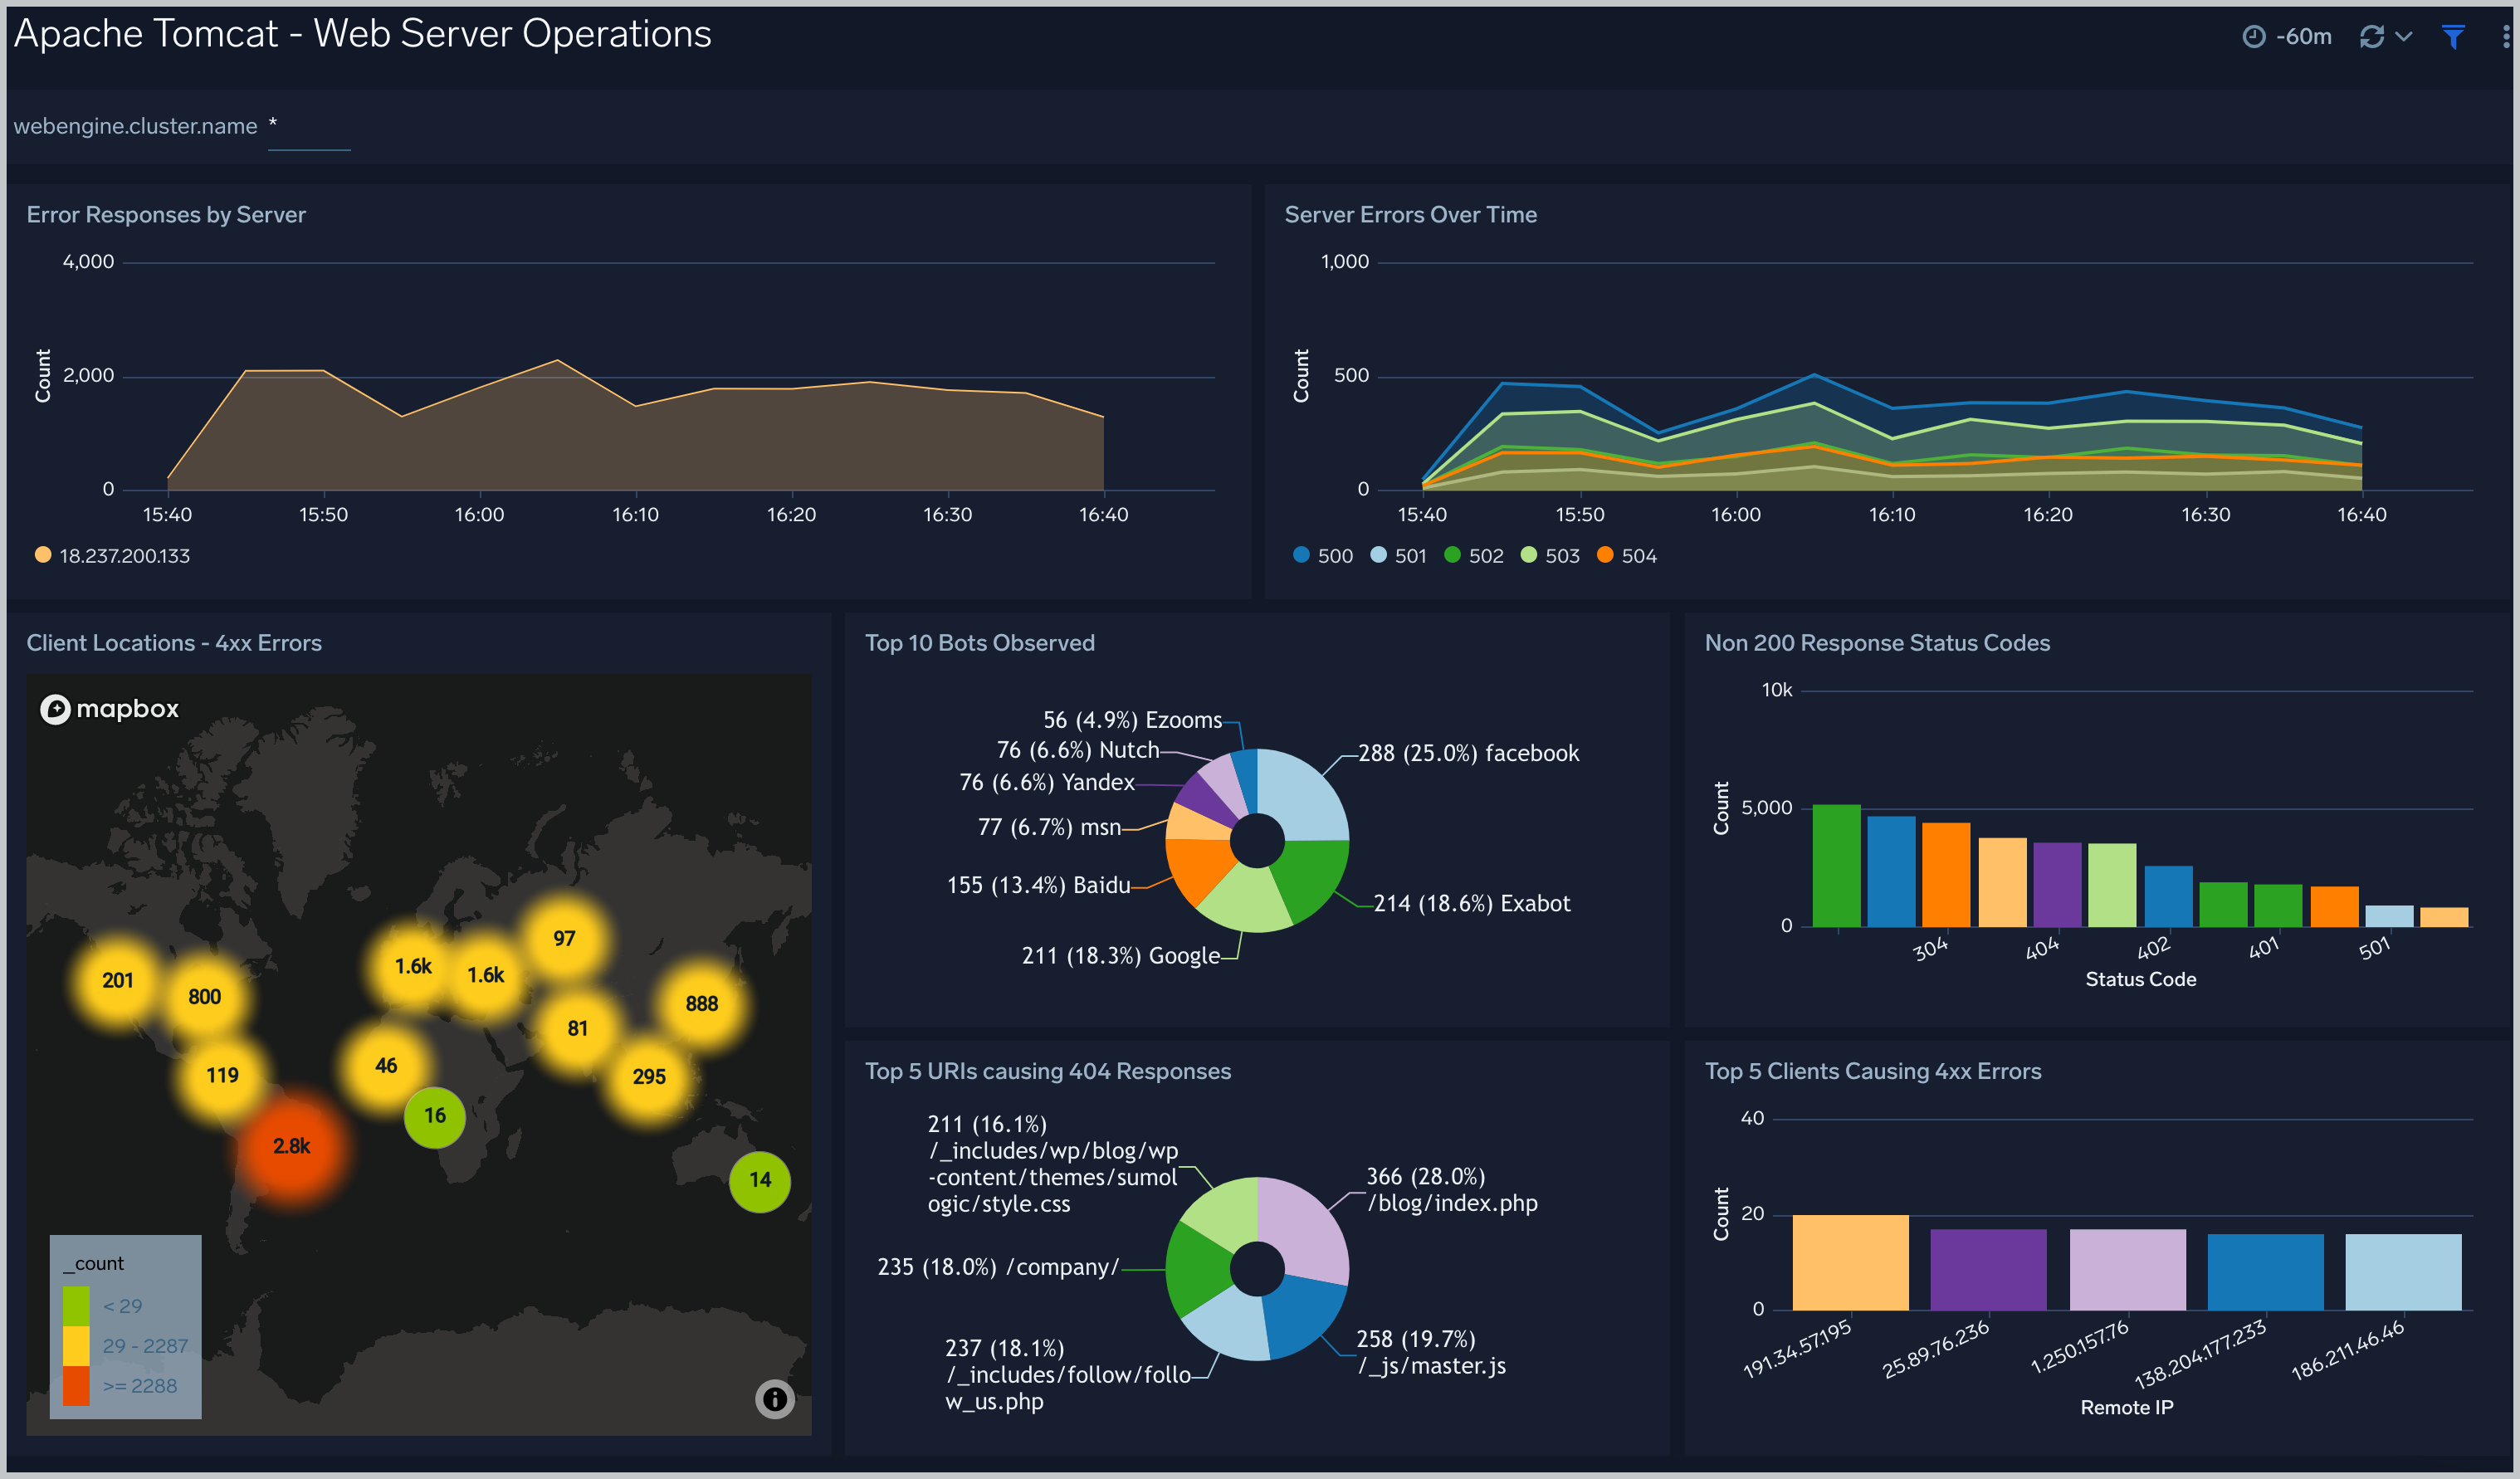Click the refresh dashboard icon
This screenshot has height=1479, width=2520.
pyautogui.click(x=2371, y=37)
